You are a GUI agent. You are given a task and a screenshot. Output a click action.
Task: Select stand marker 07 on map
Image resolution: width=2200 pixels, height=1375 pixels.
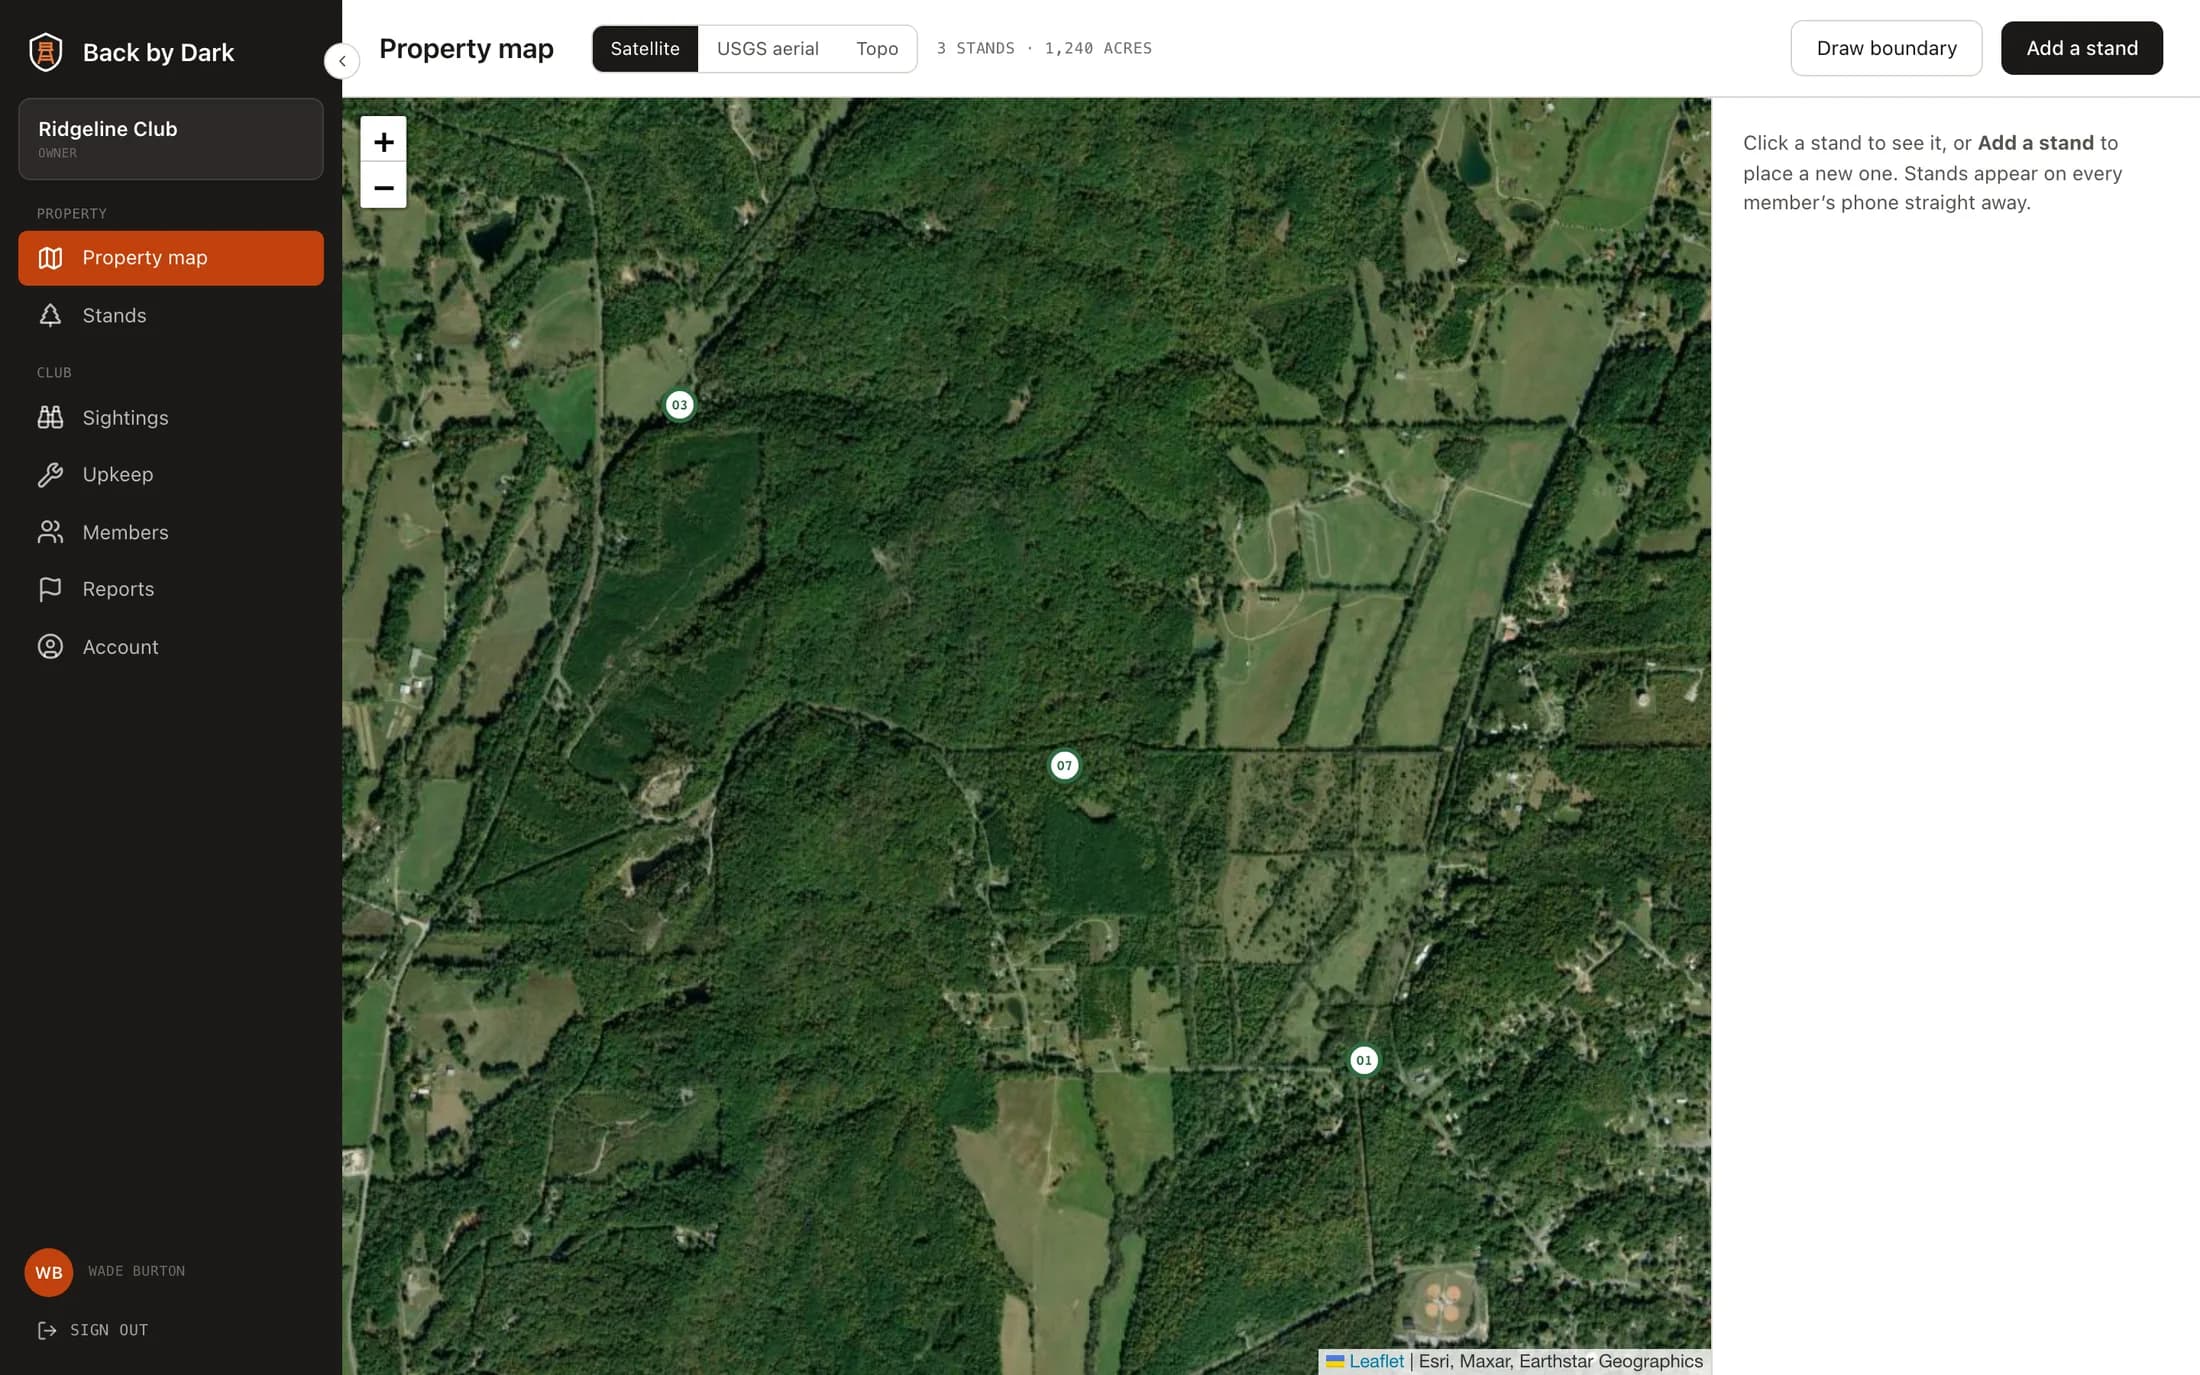[1064, 766]
